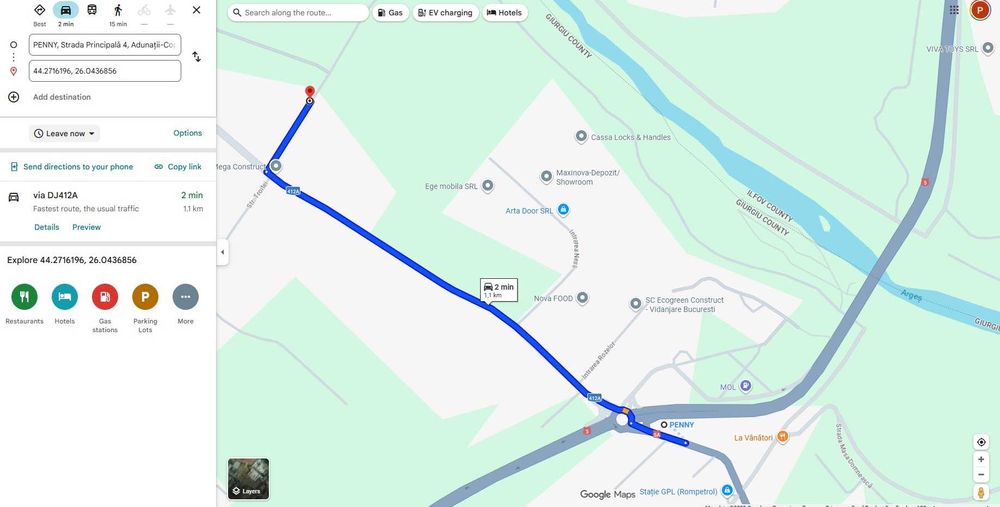The height and width of the screenshot is (507, 1000).
Task: Open Google apps grid icon
Action: click(x=954, y=10)
